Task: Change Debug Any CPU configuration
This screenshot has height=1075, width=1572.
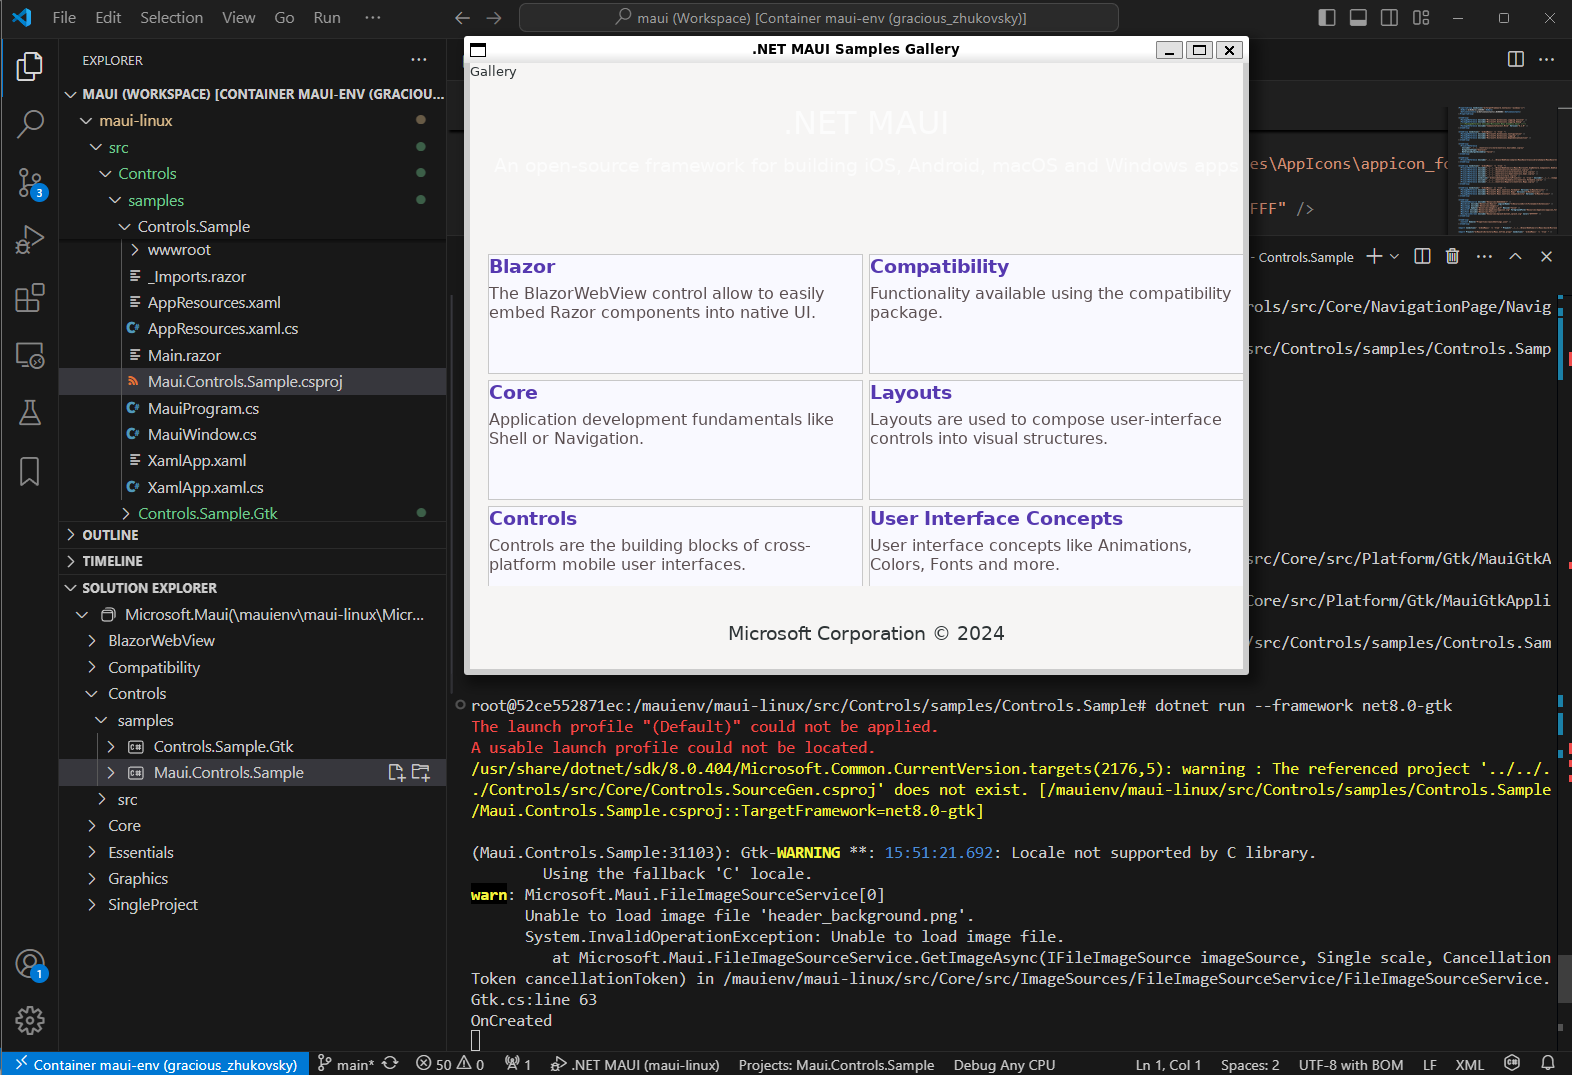Action: (x=1004, y=1064)
